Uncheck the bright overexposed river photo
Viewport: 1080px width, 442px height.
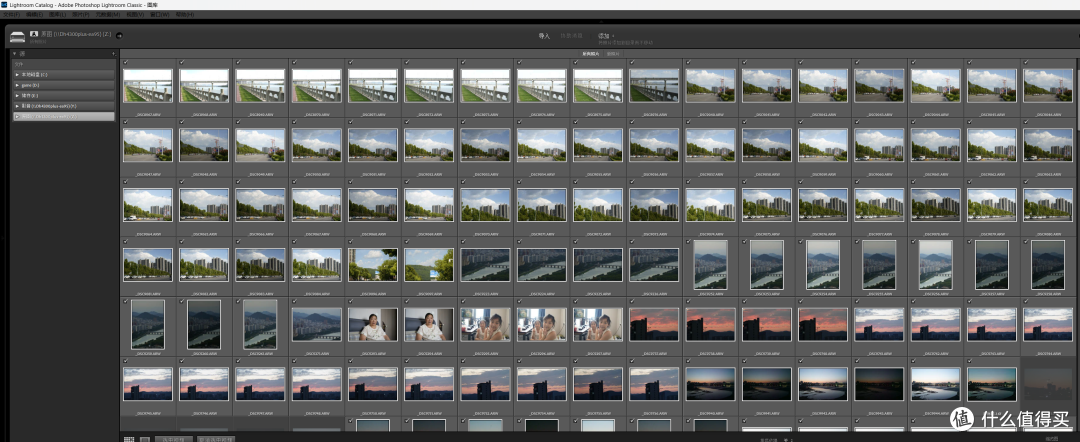click(x=913, y=361)
